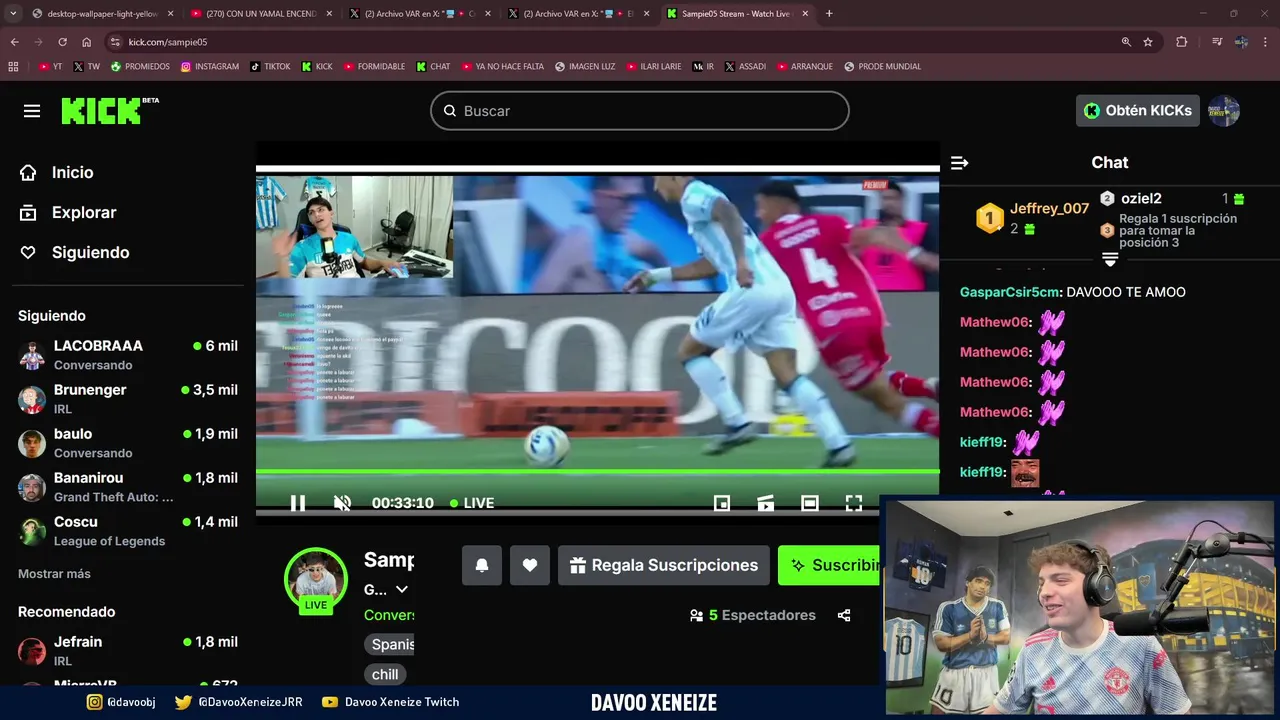Open browser extensions puzzle icon
The height and width of the screenshot is (720, 1280).
coord(1182,42)
